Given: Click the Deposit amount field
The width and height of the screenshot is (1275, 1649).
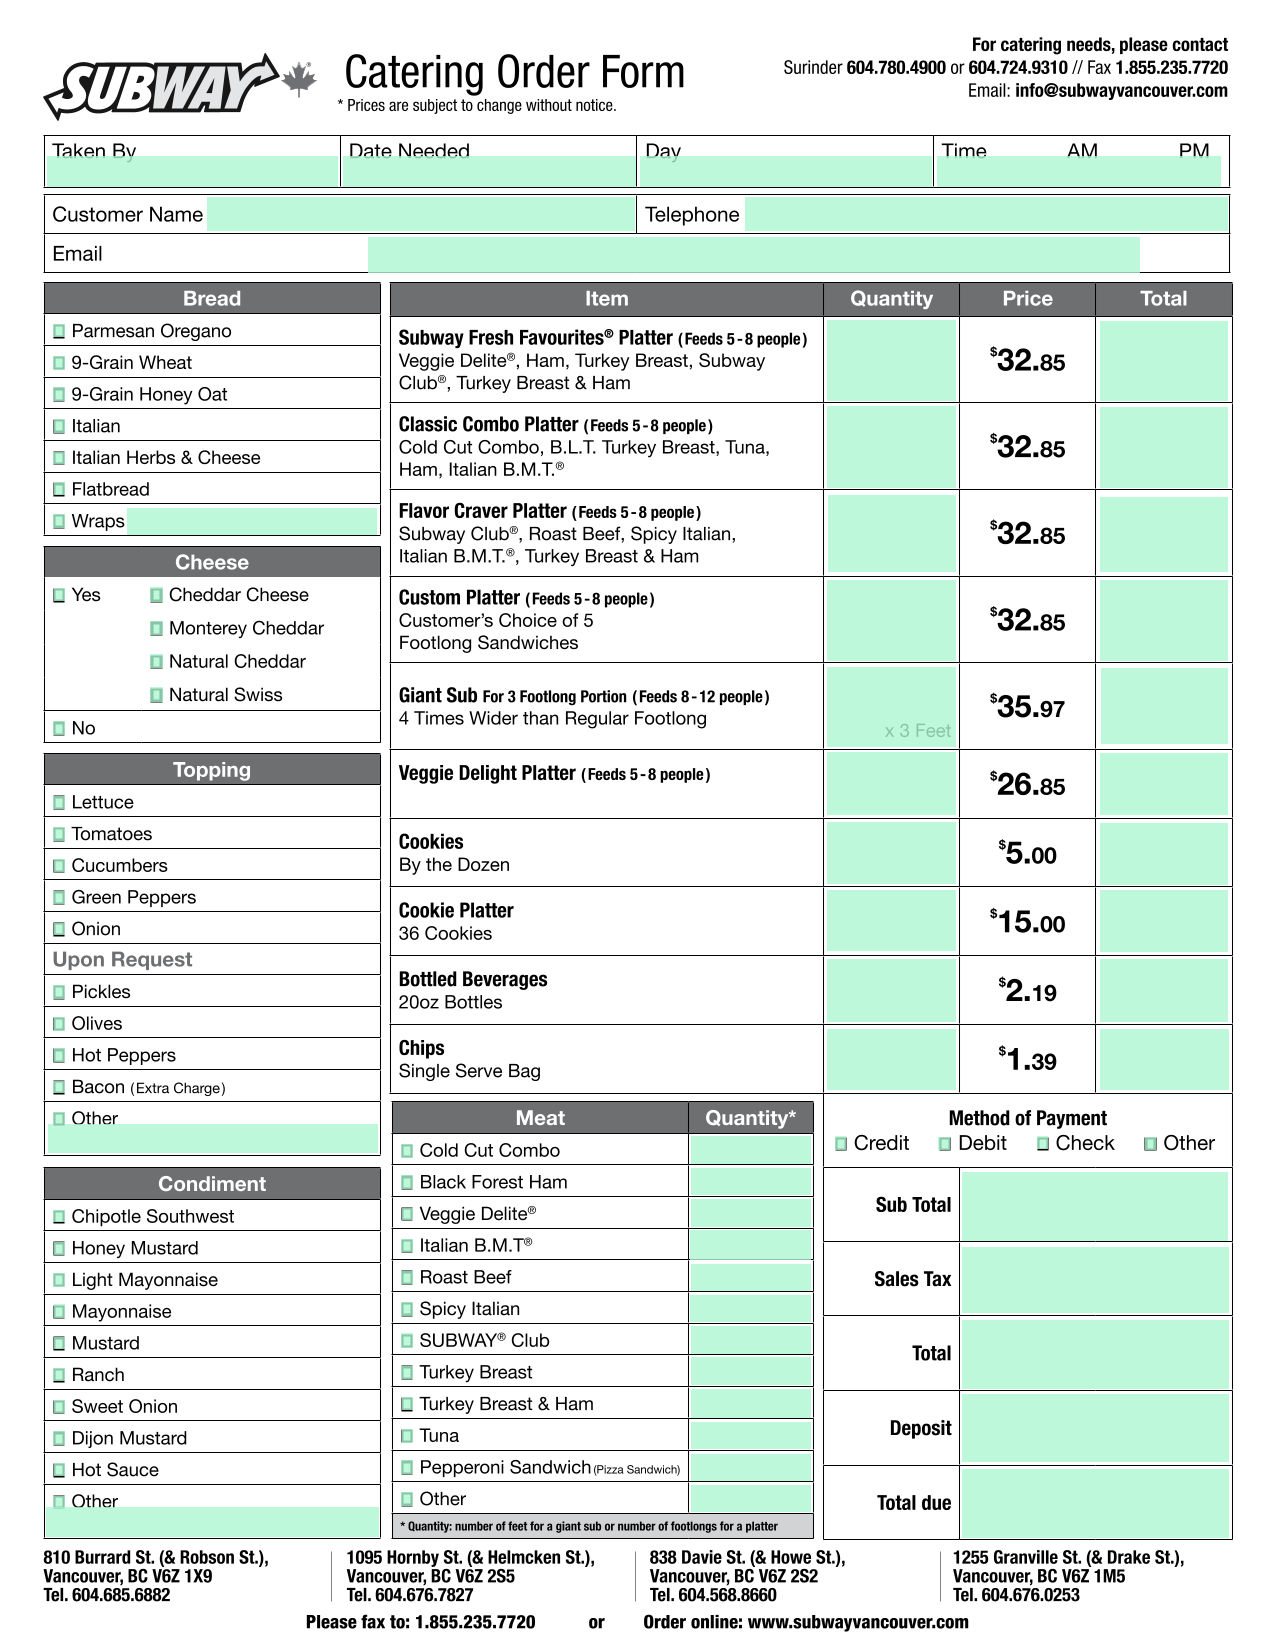Looking at the screenshot, I should tap(1095, 1428).
